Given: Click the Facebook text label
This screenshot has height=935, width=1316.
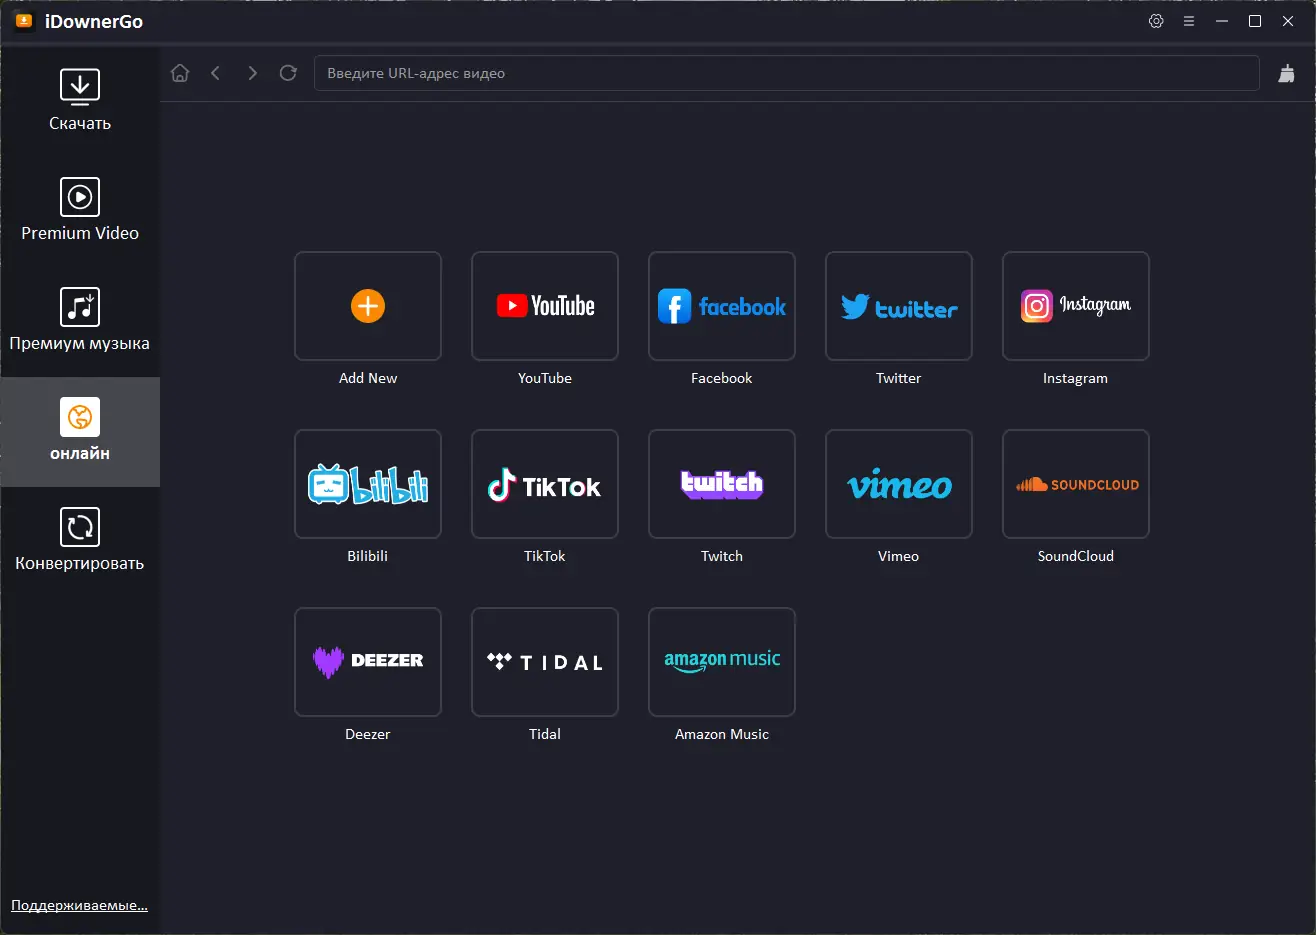Looking at the screenshot, I should click(x=722, y=378).
